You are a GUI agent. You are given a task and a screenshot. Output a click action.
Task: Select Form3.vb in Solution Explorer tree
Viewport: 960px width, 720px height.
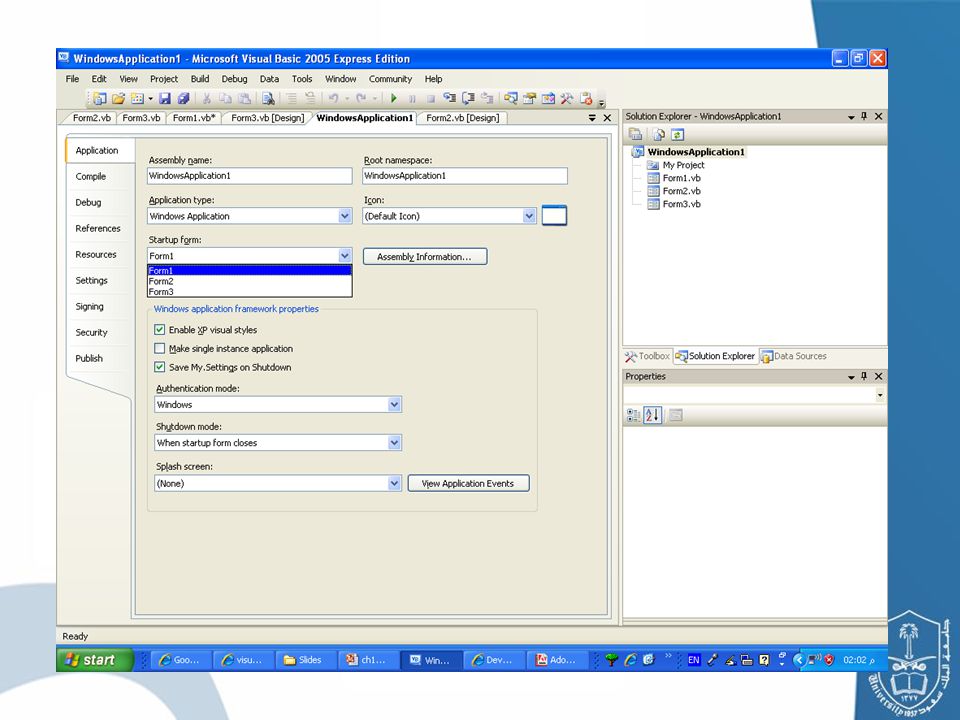tap(681, 204)
